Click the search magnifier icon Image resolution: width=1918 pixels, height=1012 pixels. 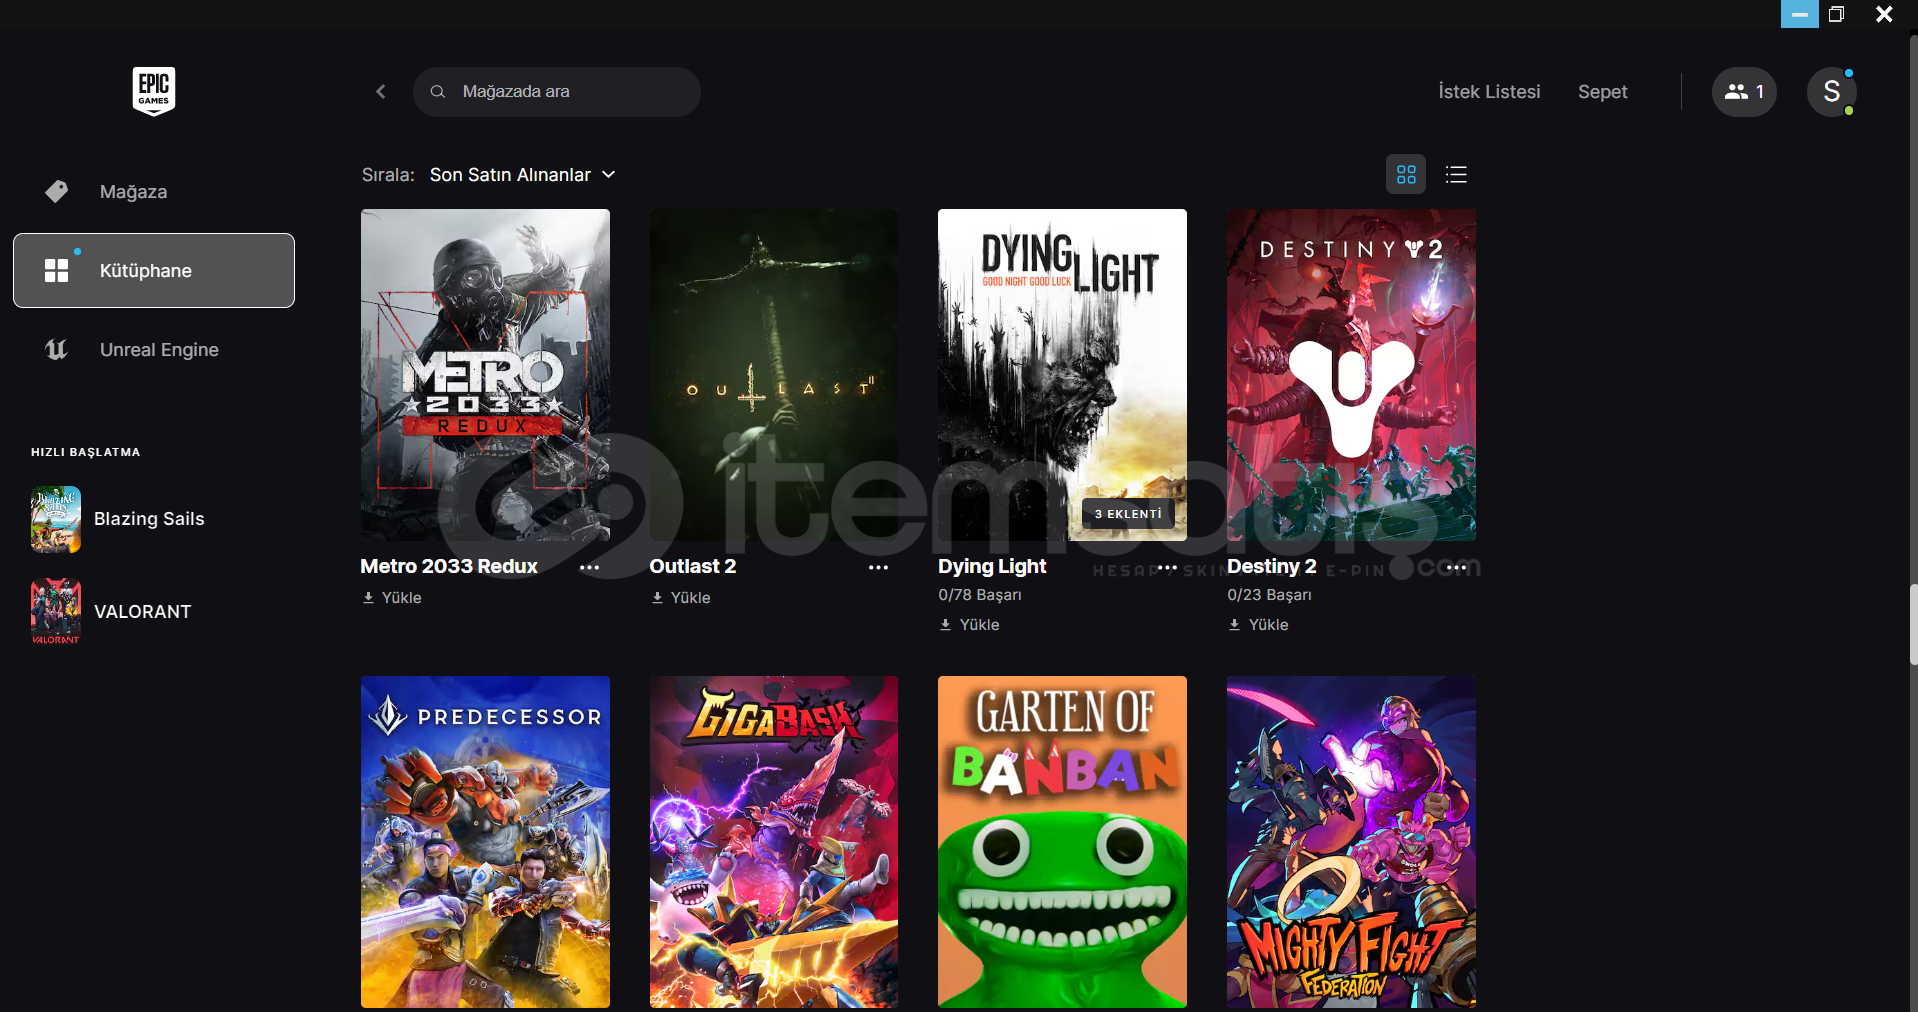pos(438,92)
